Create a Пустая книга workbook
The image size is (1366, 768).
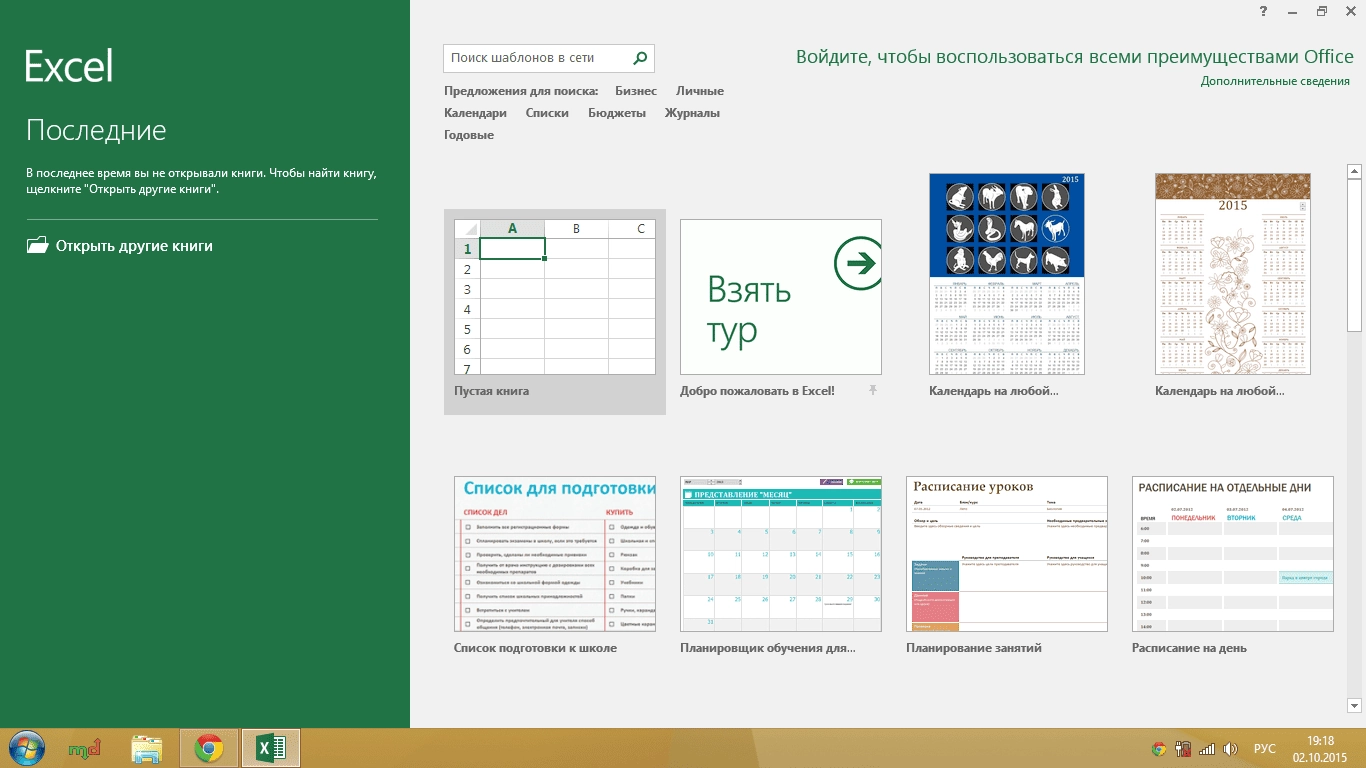pyautogui.click(x=555, y=311)
